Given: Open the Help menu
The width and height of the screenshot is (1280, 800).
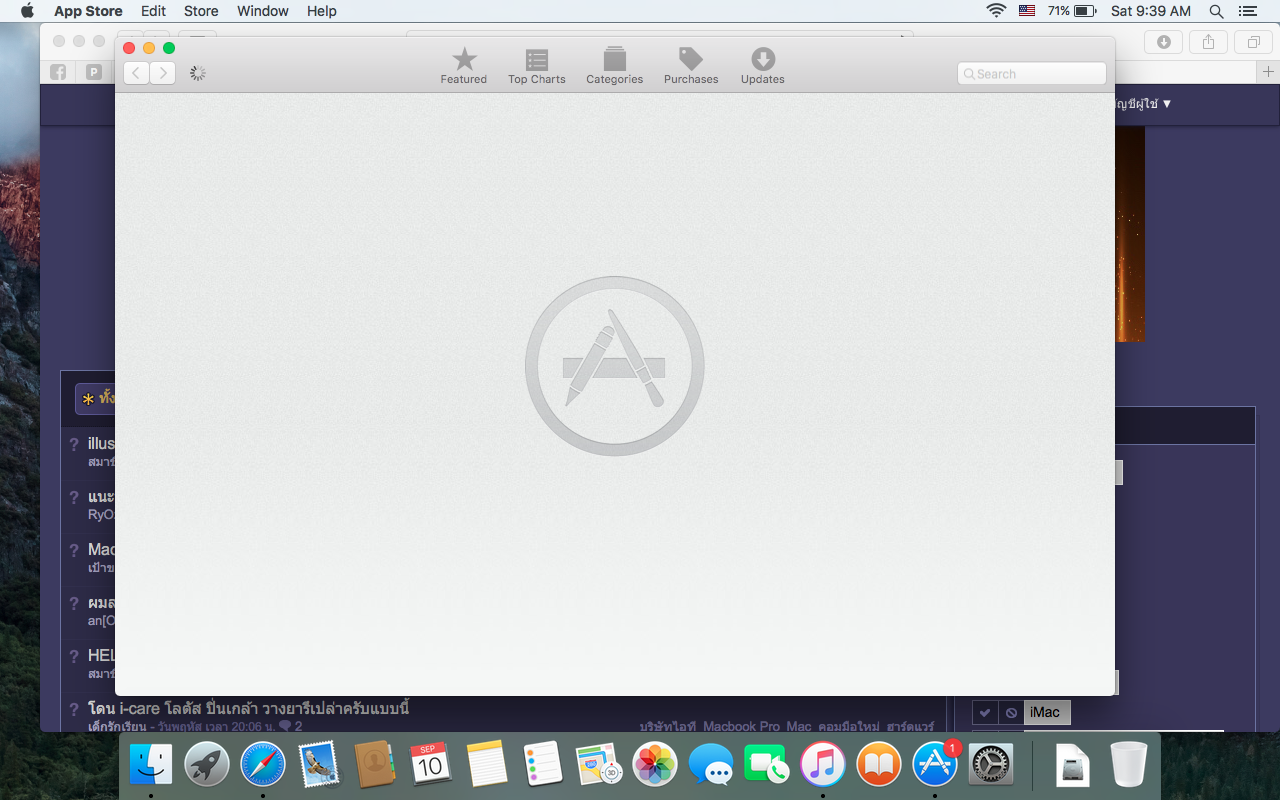Looking at the screenshot, I should [x=322, y=11].
